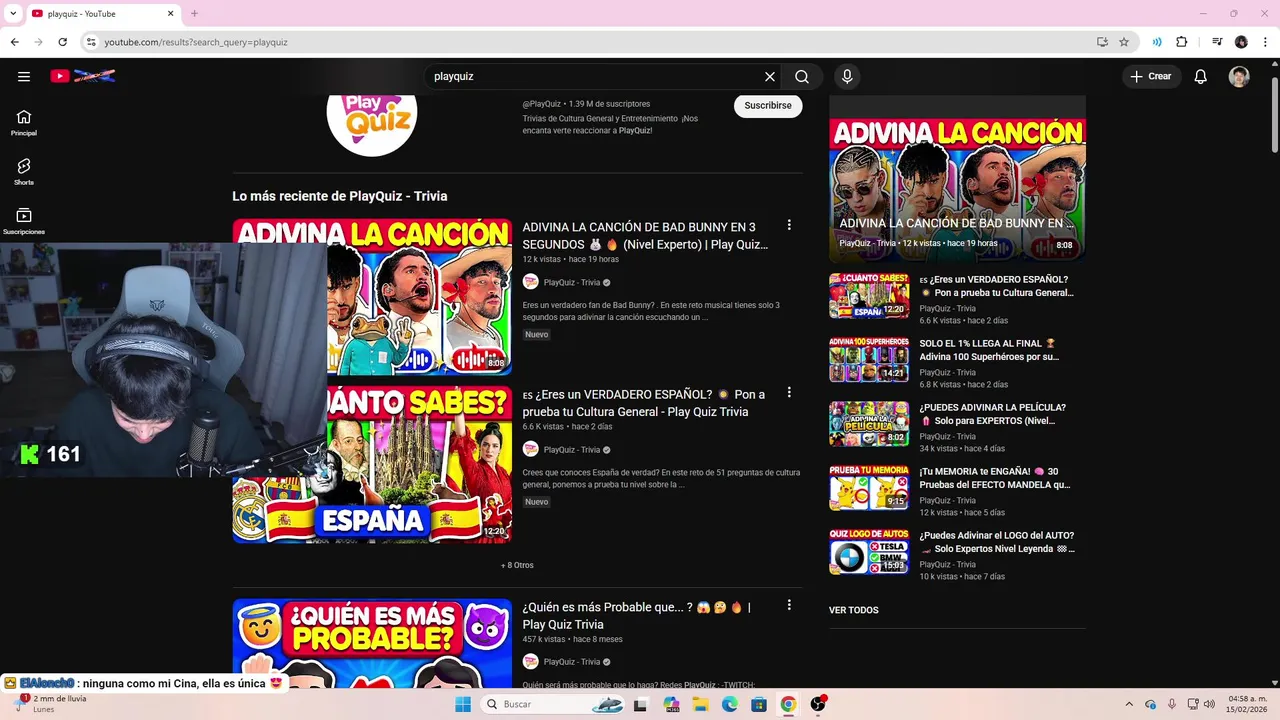The height and width of the screenshot is (720, 1280).
Task: Expand the + 8 Otros list
Action: [517, 565]
